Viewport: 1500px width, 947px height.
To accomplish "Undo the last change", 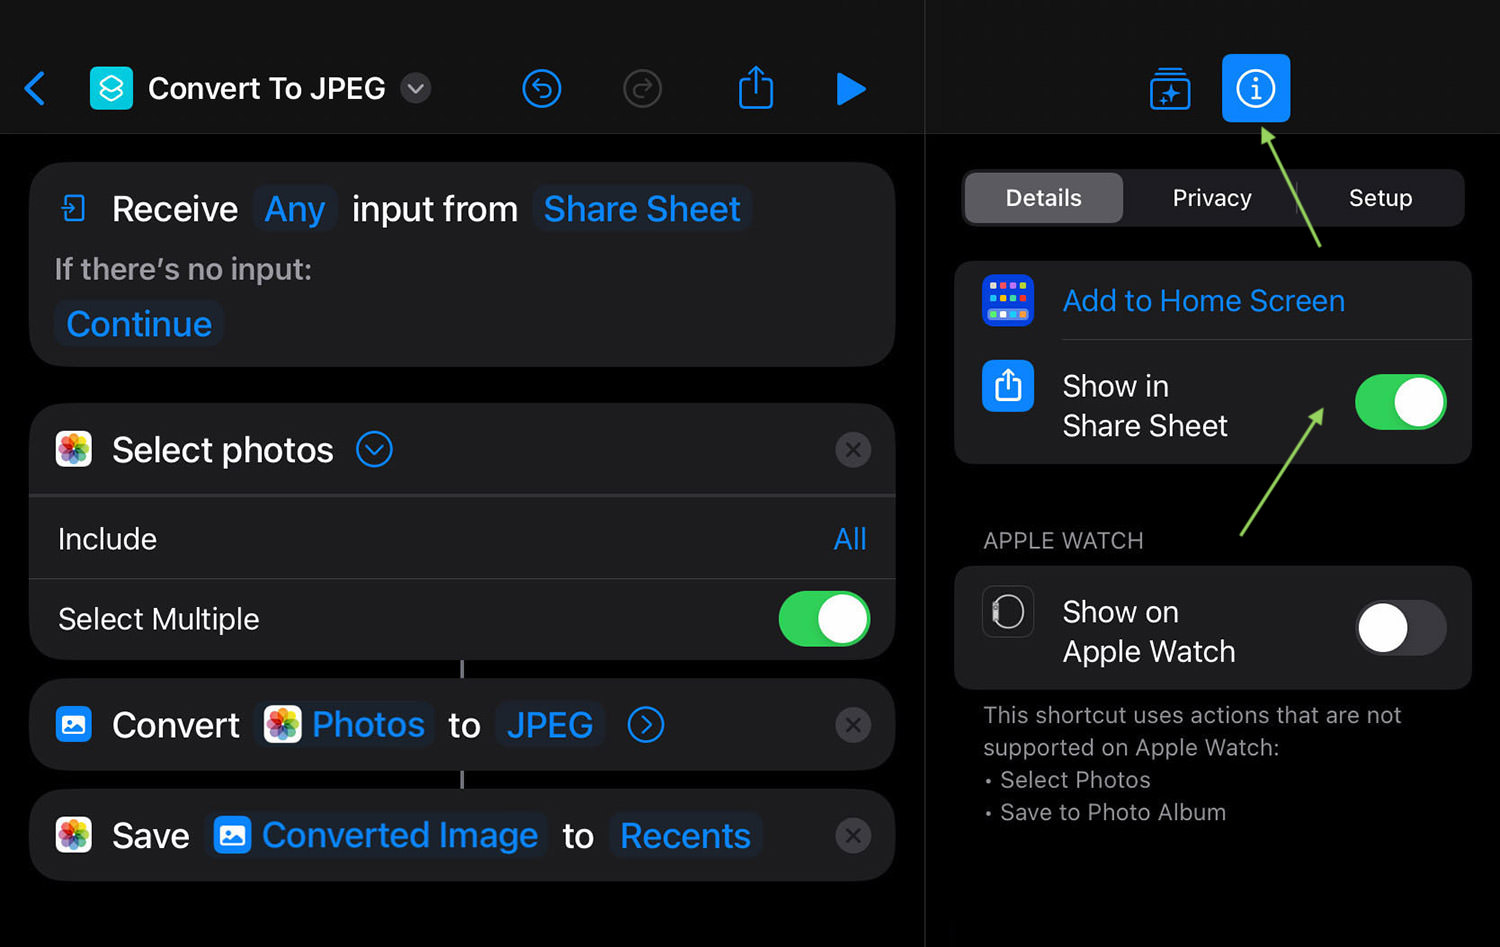I will coord(541,89).
